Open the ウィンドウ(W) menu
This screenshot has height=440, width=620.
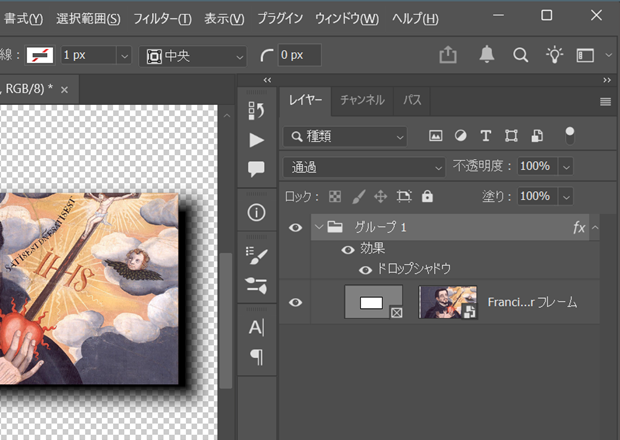pos(347,19)
